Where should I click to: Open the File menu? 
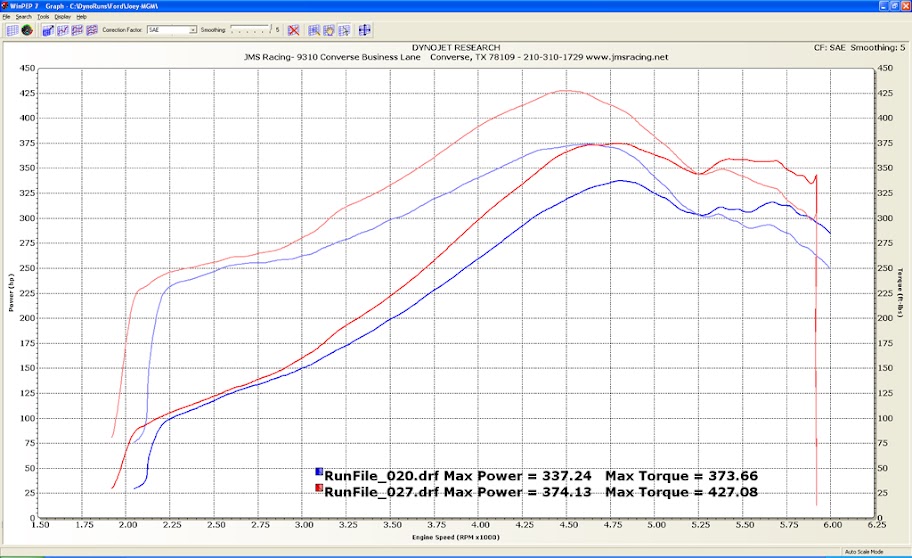coord(6,17)
